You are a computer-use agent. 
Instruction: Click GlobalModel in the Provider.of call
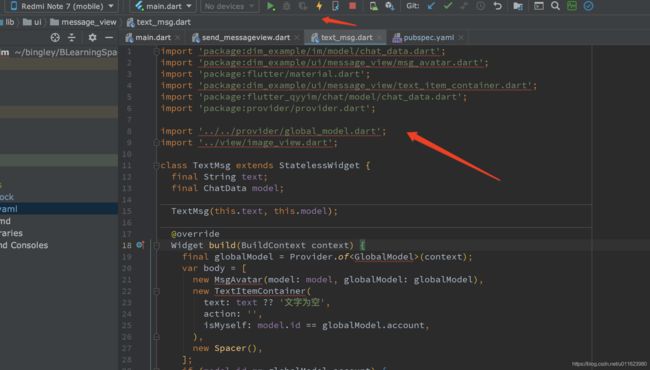click(384, 257)
